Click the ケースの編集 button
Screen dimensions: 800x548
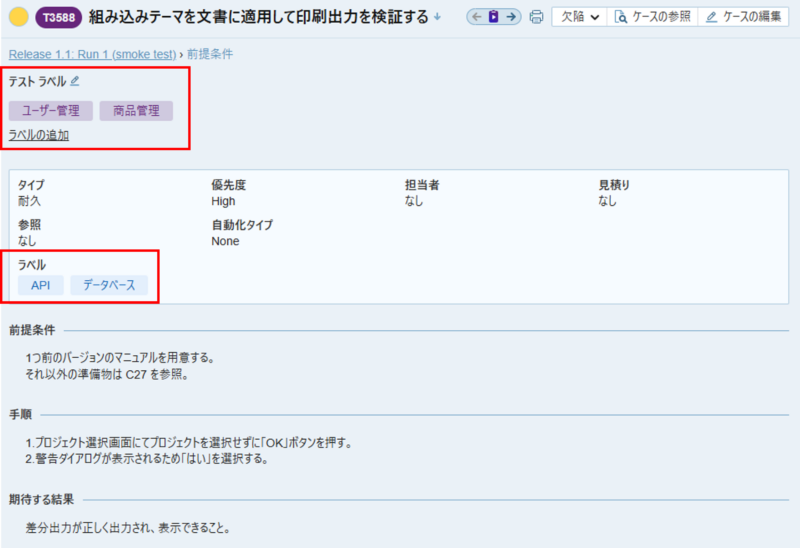[745, 17]
